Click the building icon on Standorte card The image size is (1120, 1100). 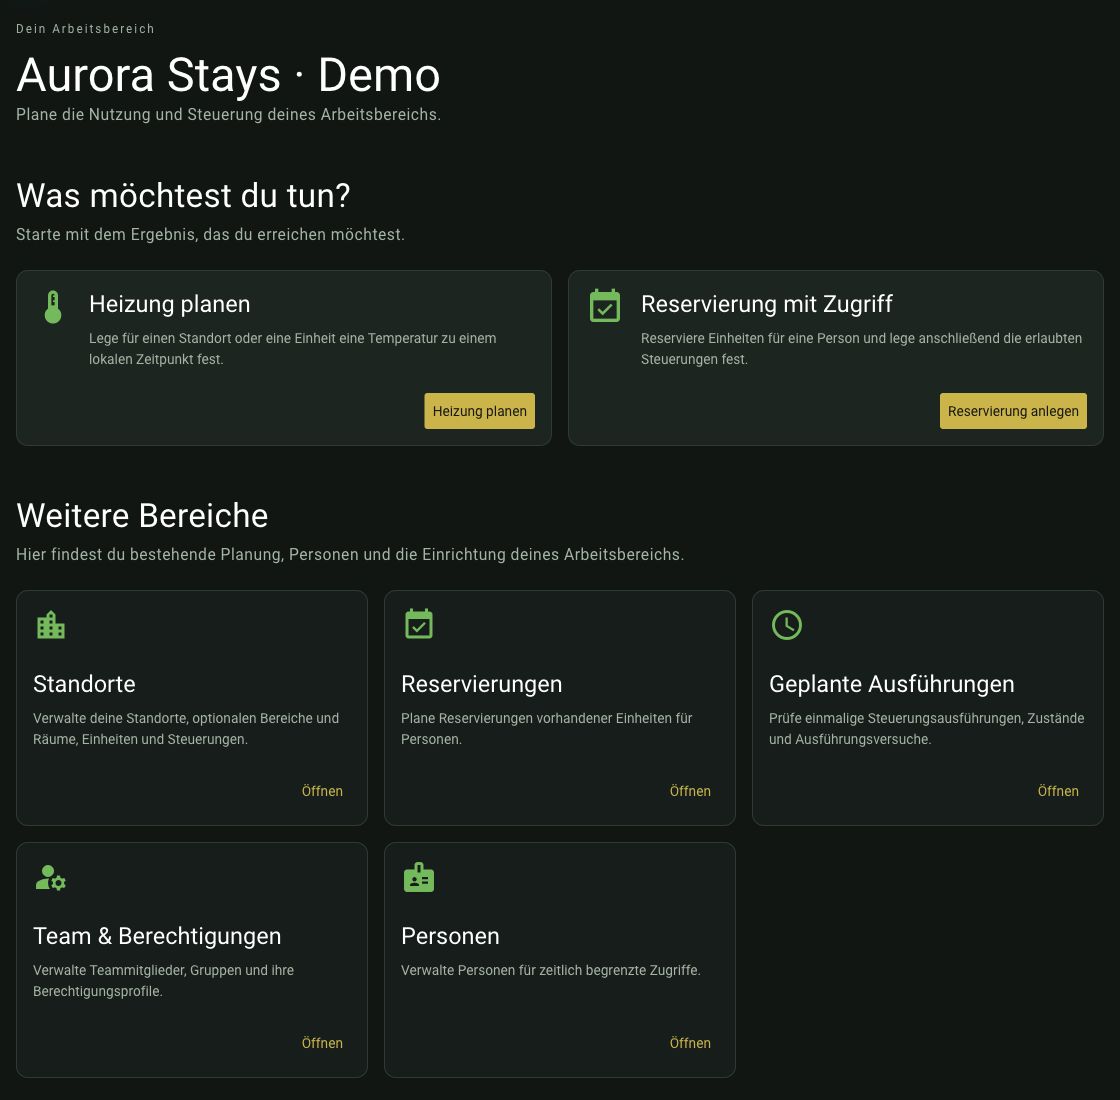tap(51, 625)
